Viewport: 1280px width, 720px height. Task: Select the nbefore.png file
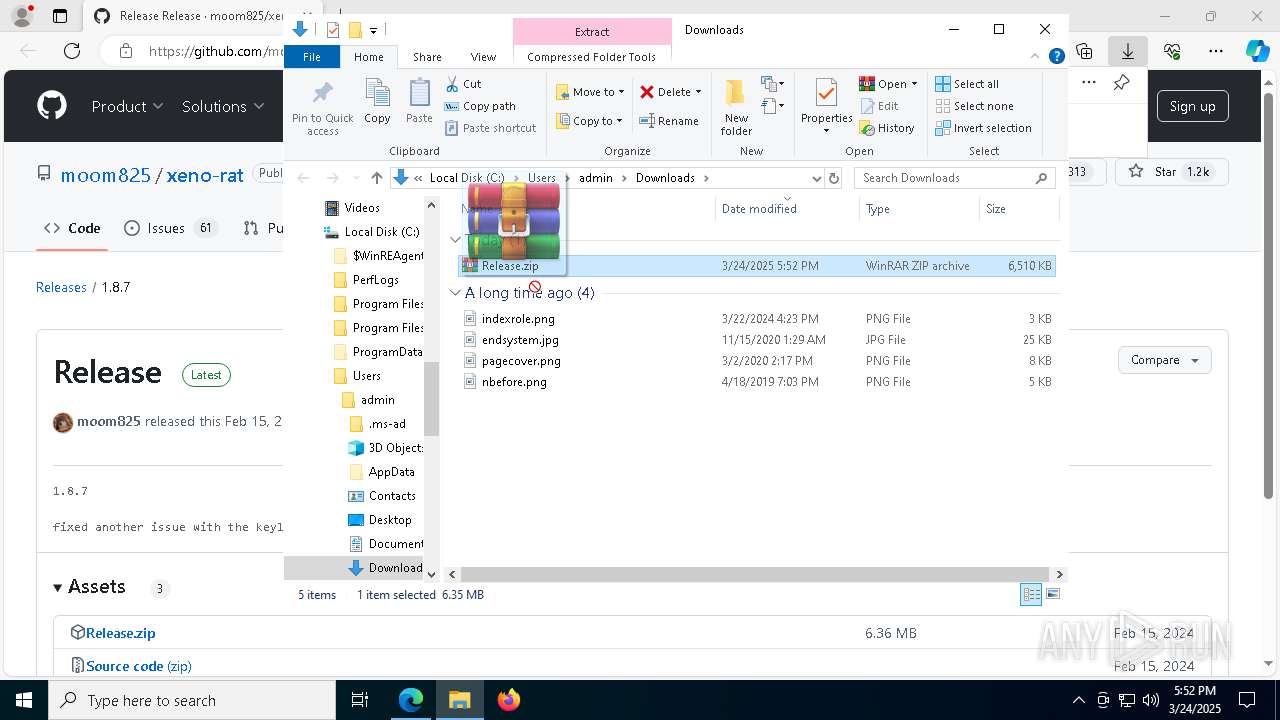coord(514,382)
